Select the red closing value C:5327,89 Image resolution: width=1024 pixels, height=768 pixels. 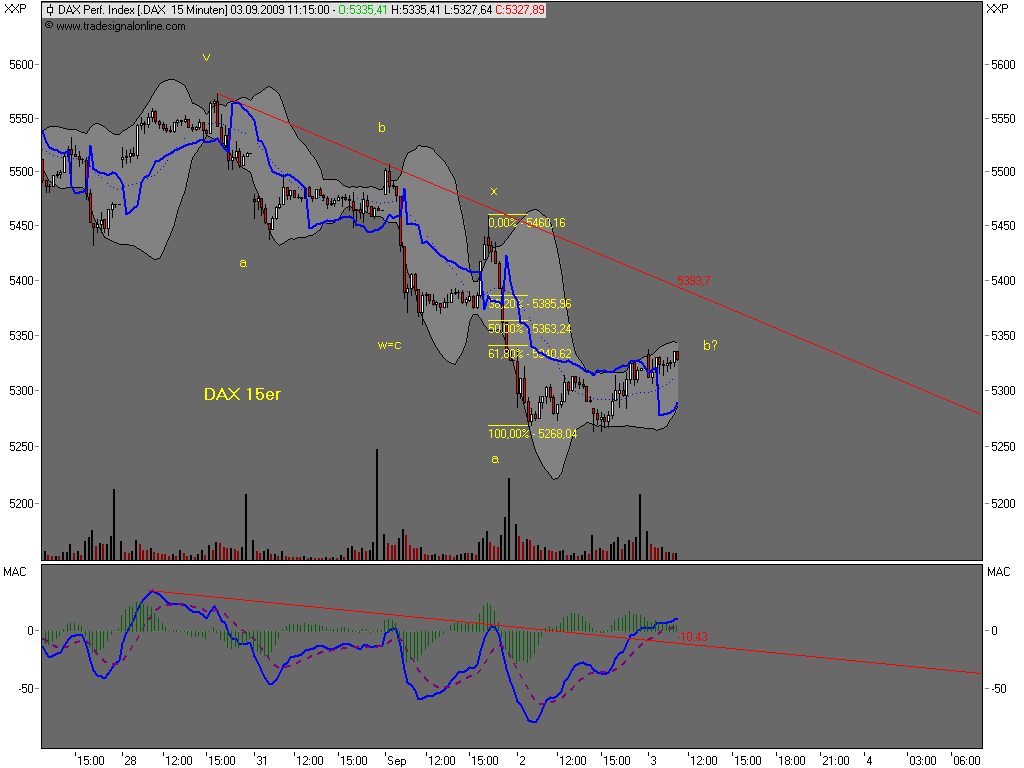[x=519, y=10]
